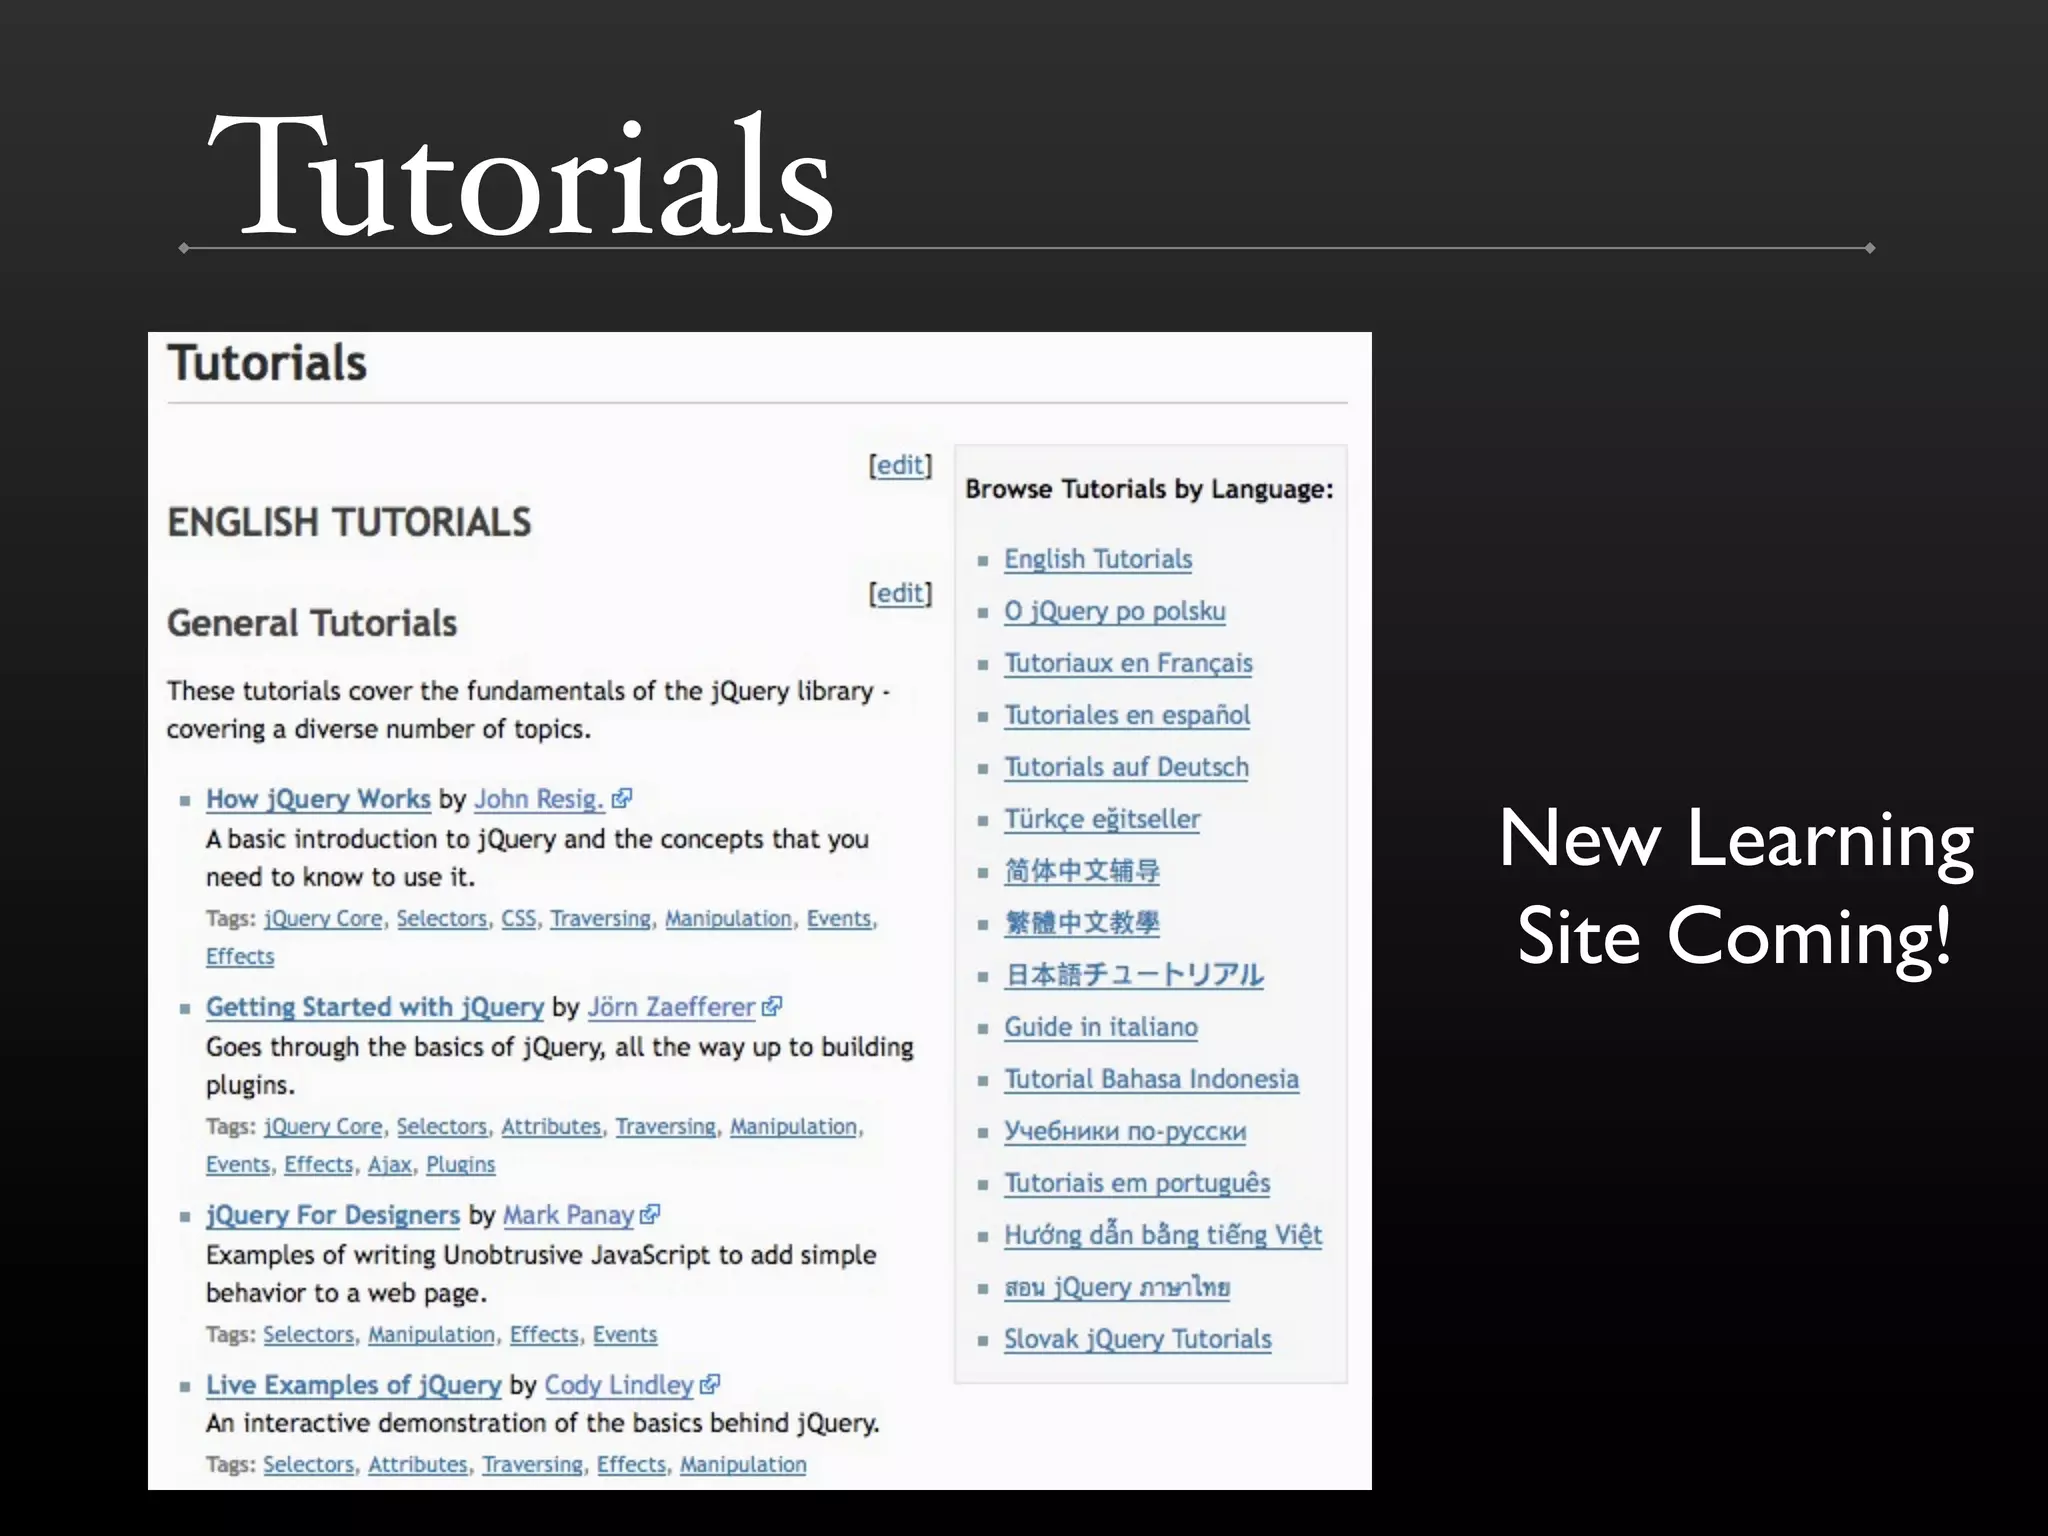Click Plugins tag under Getting Started
The width and height of the screenshot is (2048, 1536).
460,1164
